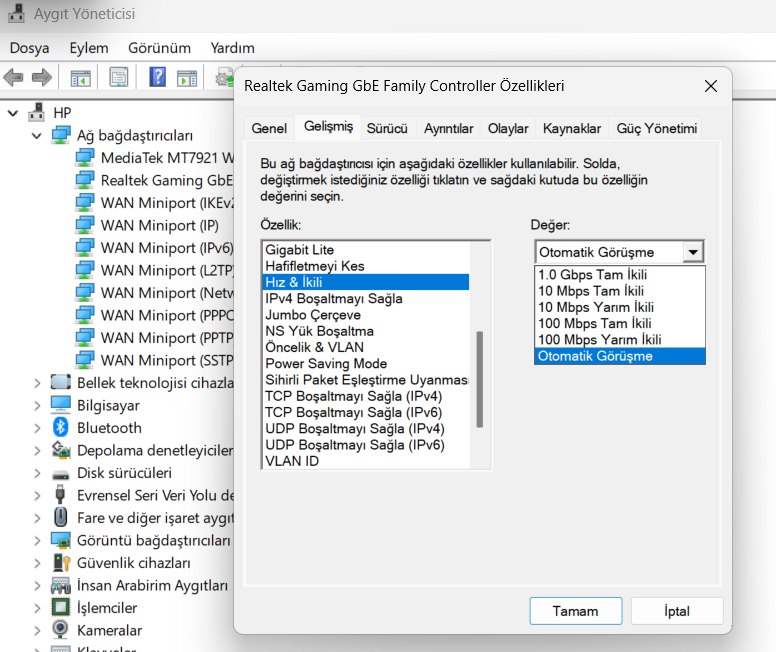Select Power Saving Mode property
Screen dimensions: 776x652
tap(366, 363)
